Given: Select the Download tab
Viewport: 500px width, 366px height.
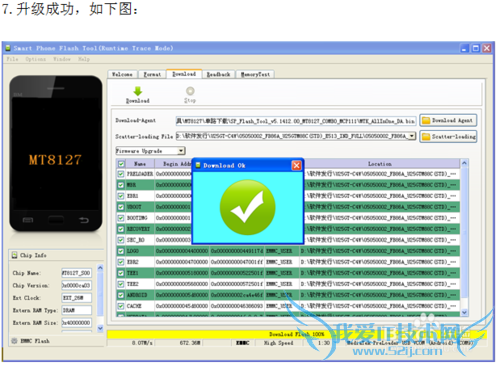Looking at the screenshot, I should tap(184, 74).
